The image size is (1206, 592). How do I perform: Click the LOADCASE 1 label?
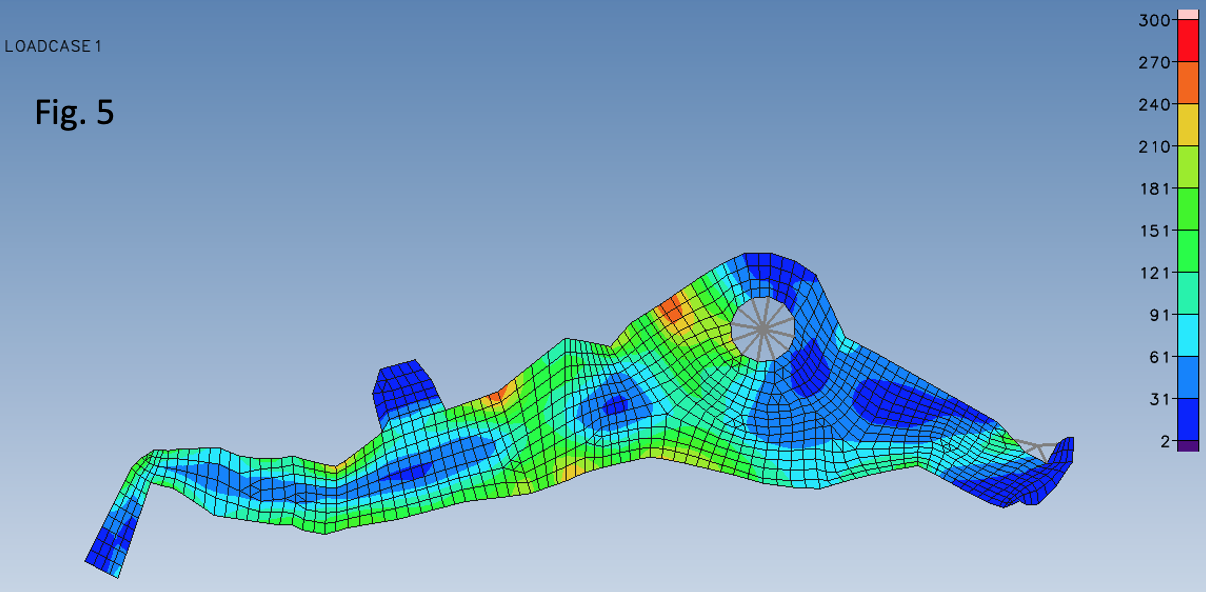pos(53,46)
